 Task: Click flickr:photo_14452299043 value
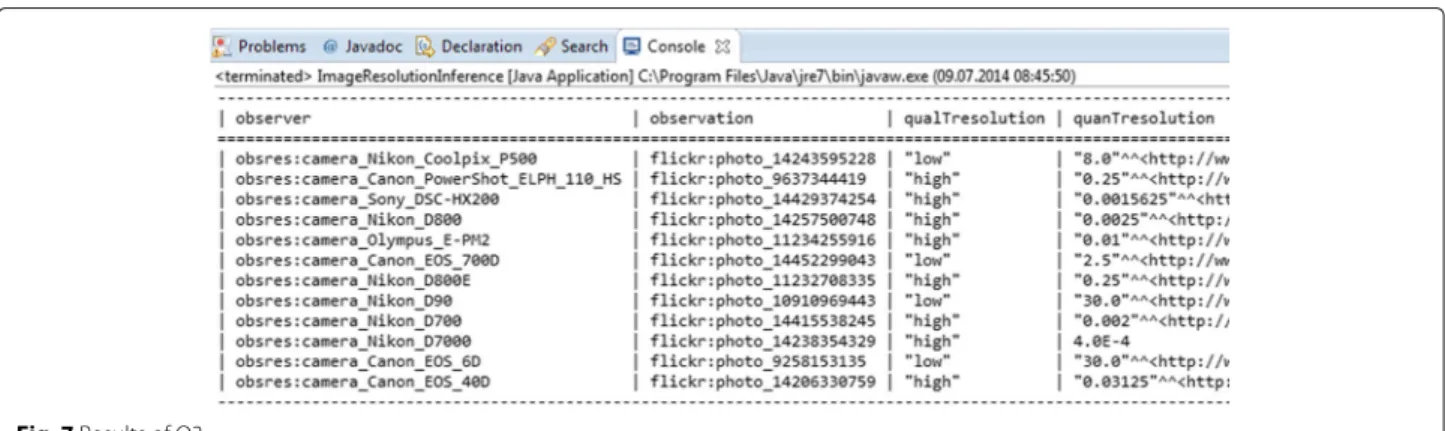pyautogui.click(x=764, y=261)
